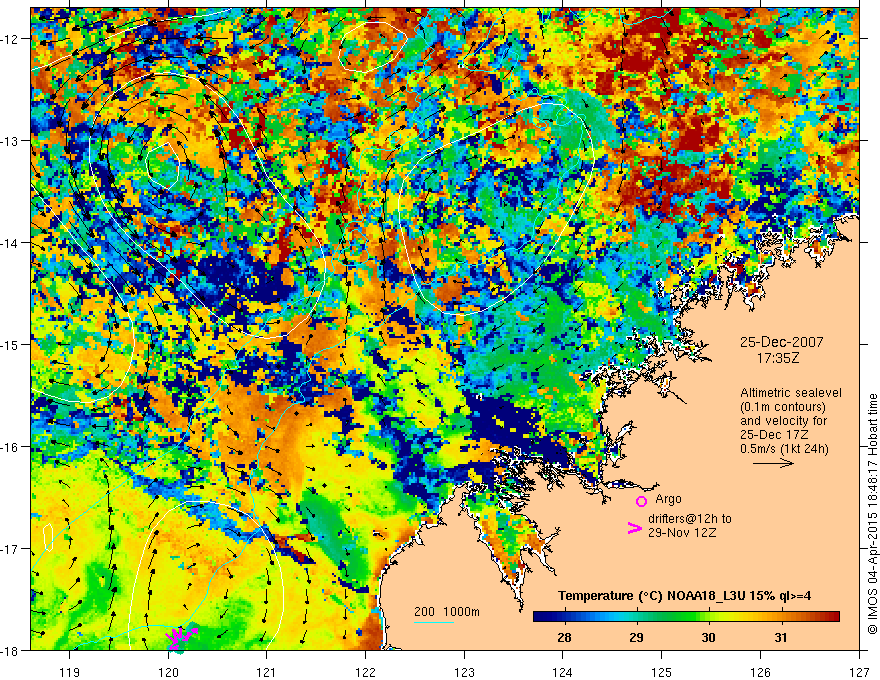Viewport: 880px width, 680px height.
Task: Click the '-12' latitude axis label
Action: click(10, 39)
